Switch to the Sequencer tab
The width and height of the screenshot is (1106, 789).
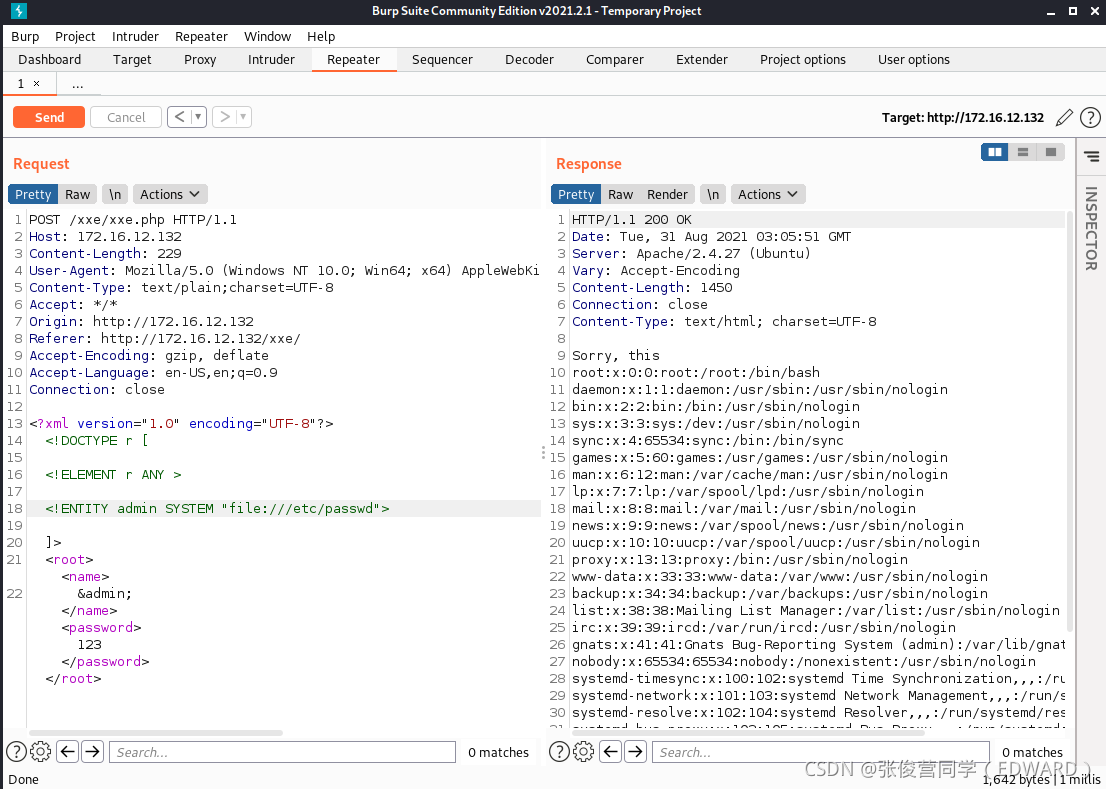tap(442, 60)
